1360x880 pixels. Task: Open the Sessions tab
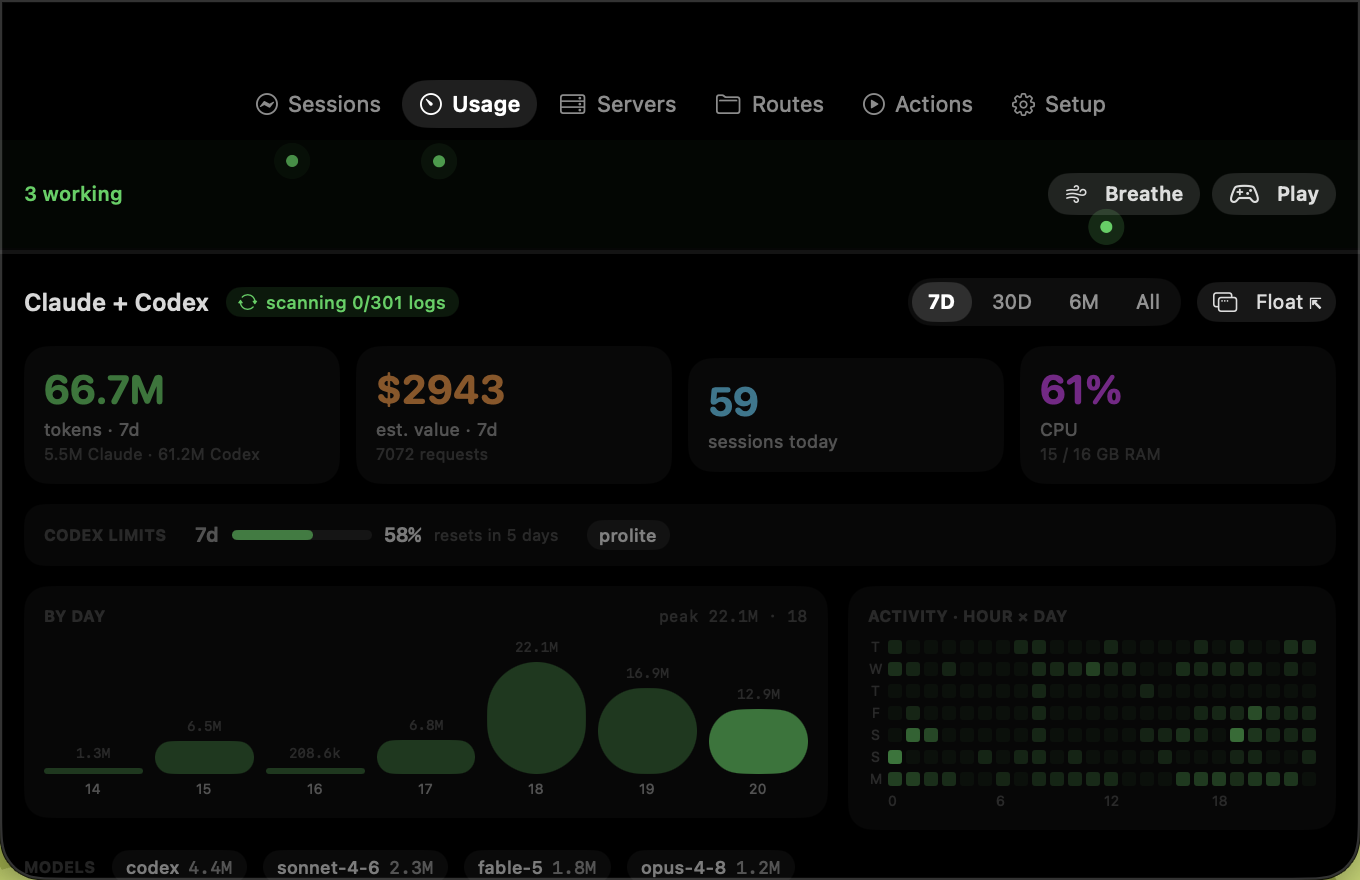(x=318, y=104)
